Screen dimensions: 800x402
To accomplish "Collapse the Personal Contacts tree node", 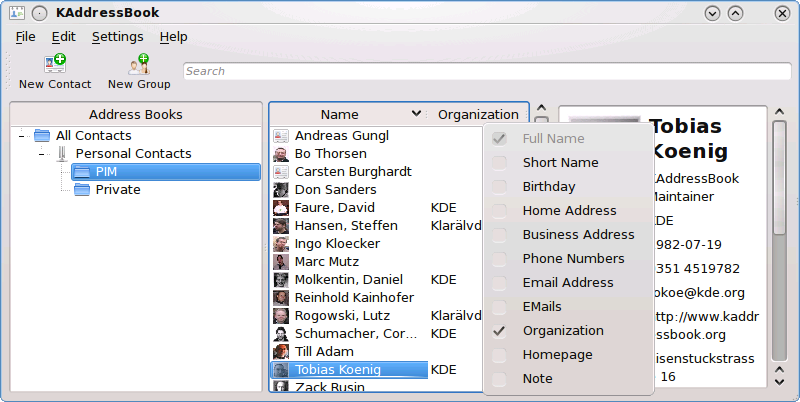I will click(41, 154).
